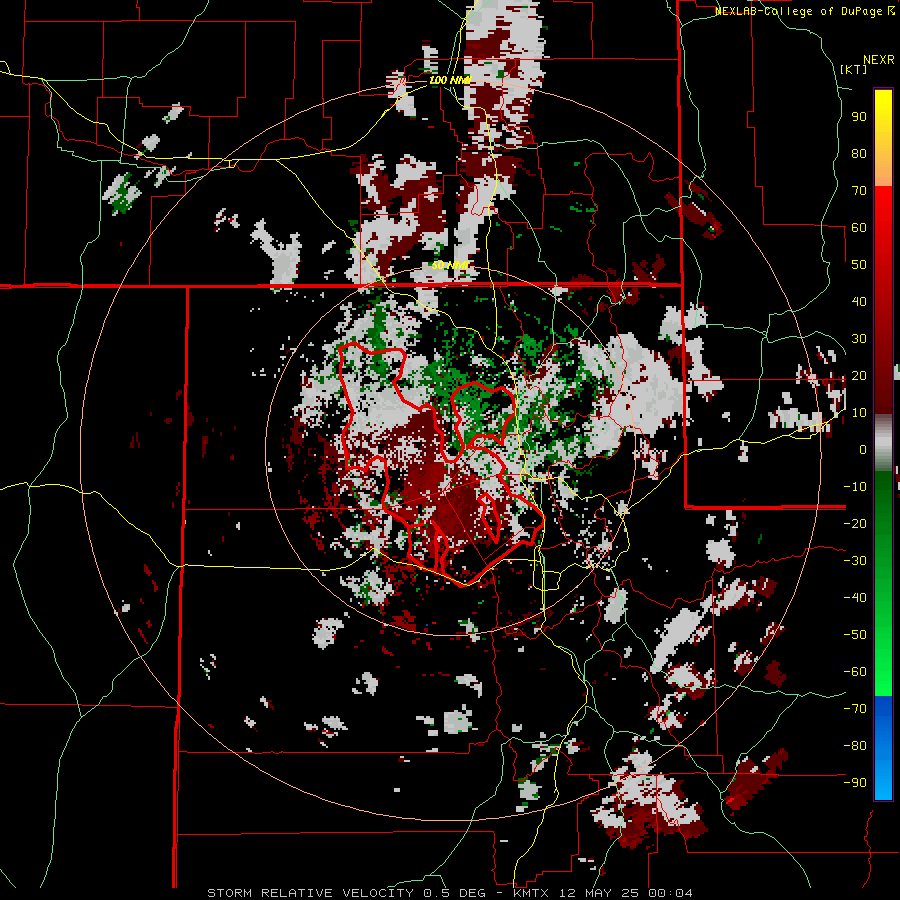
Task: Click the 12 MAY 25 date text
Action: point(599,893)
